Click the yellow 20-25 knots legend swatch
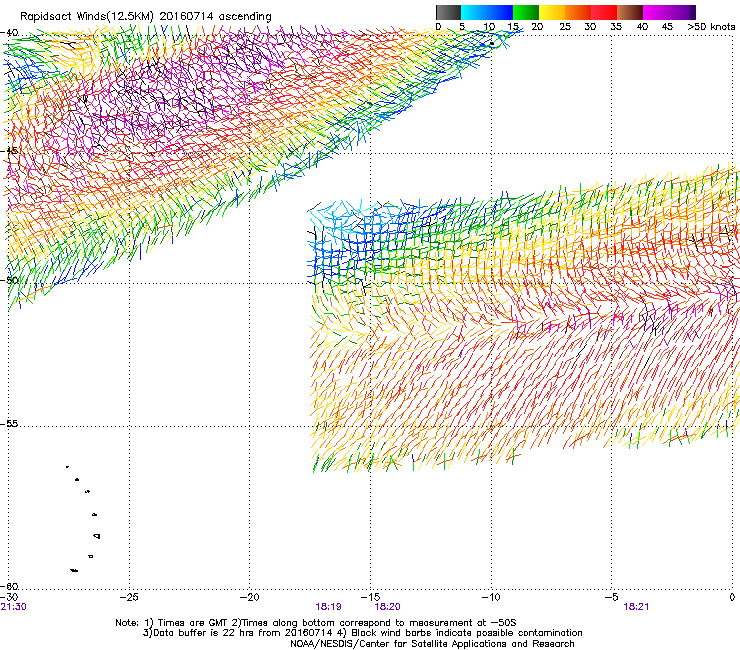This screenshot has height=650, width=740. click(552, 12)
